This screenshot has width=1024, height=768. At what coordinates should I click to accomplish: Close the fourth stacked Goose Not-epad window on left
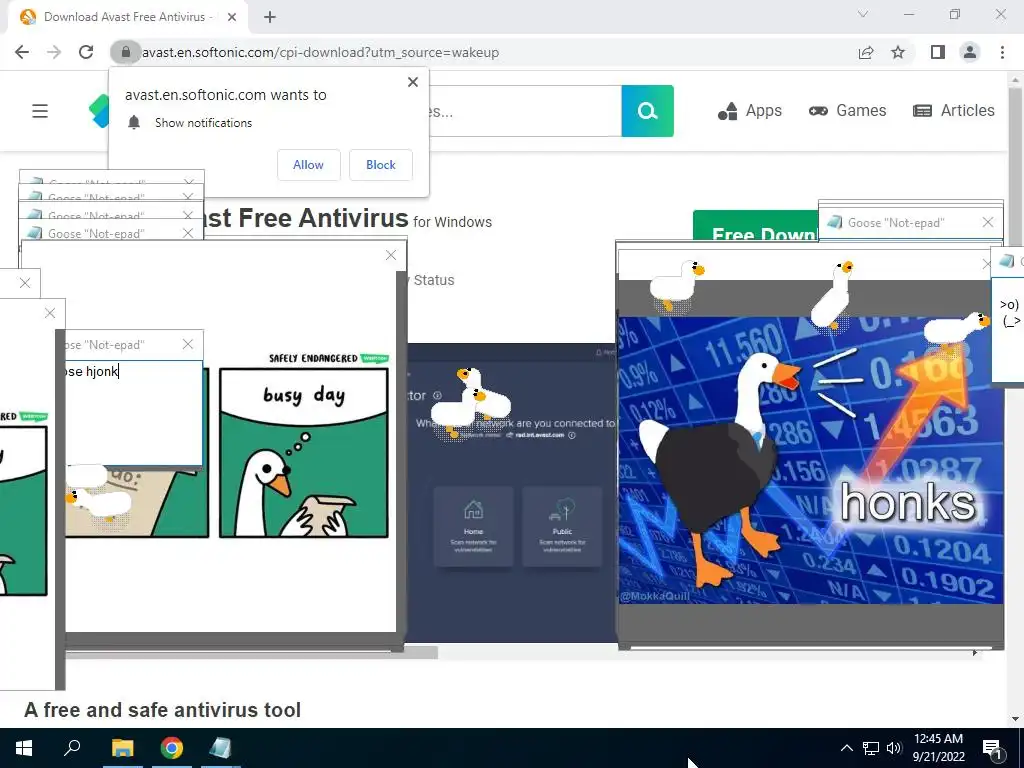pos(189,233)
